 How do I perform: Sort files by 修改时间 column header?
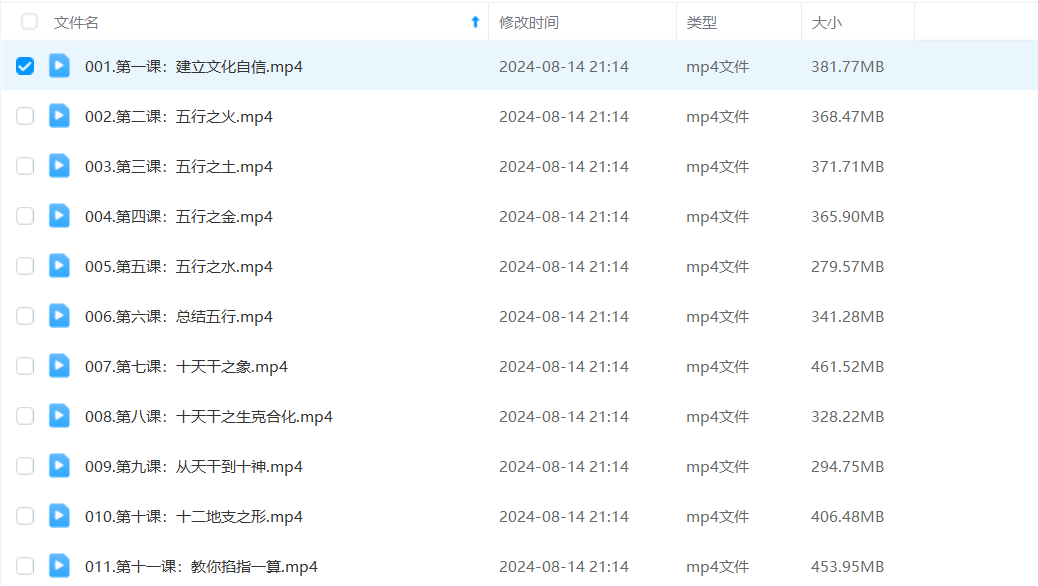[529, 22]
